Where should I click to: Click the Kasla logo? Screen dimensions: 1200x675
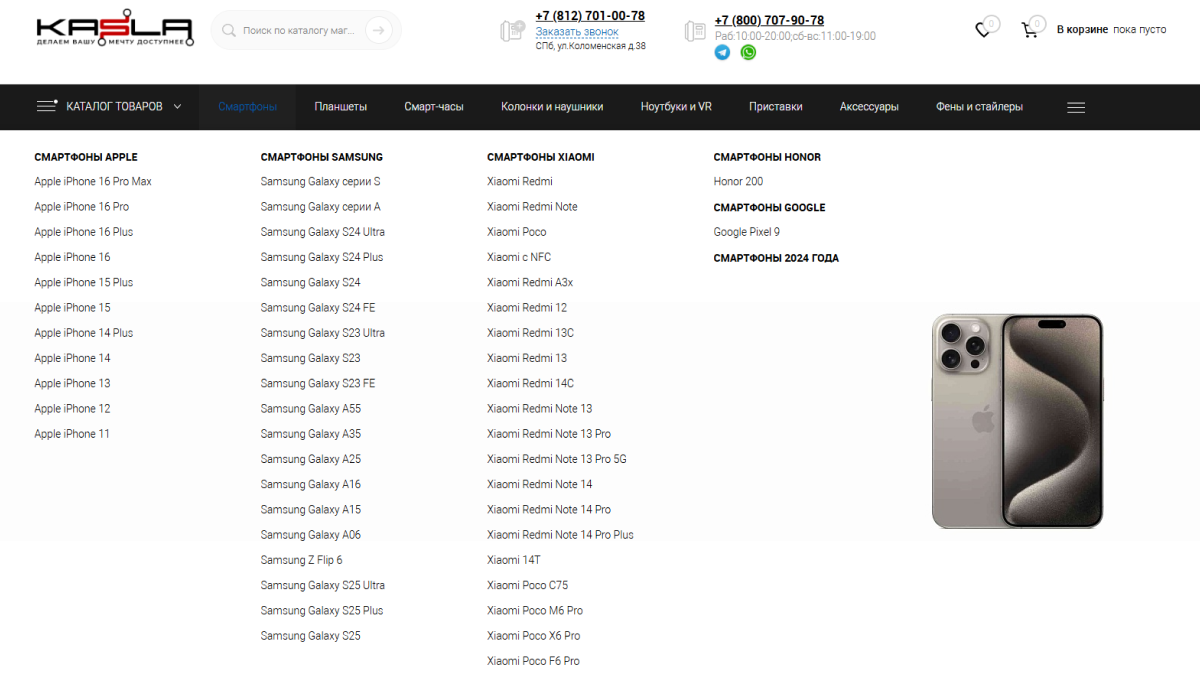coord(114,30)
